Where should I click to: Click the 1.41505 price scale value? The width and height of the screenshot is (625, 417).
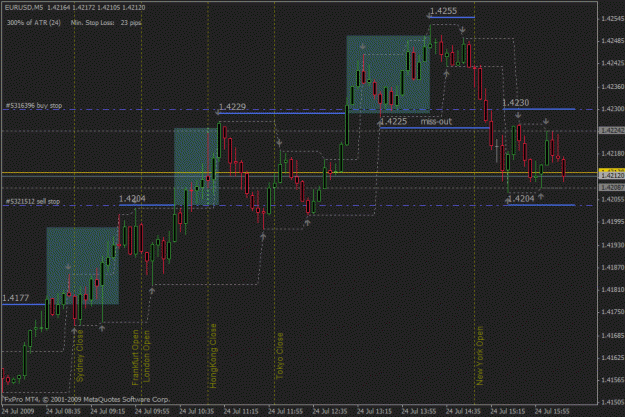612,403
